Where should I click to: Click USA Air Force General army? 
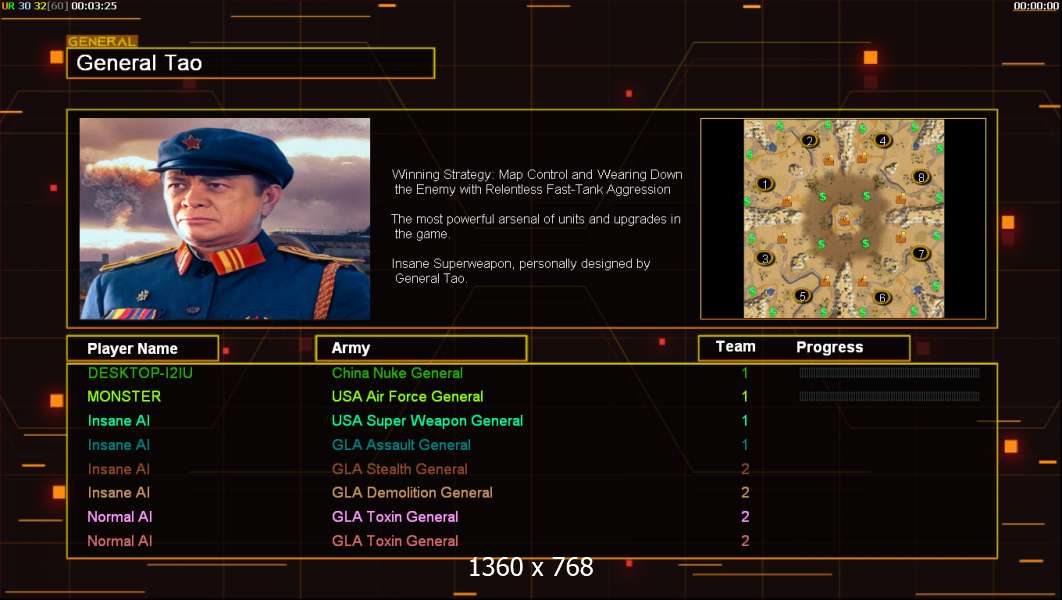pos(407,397)
